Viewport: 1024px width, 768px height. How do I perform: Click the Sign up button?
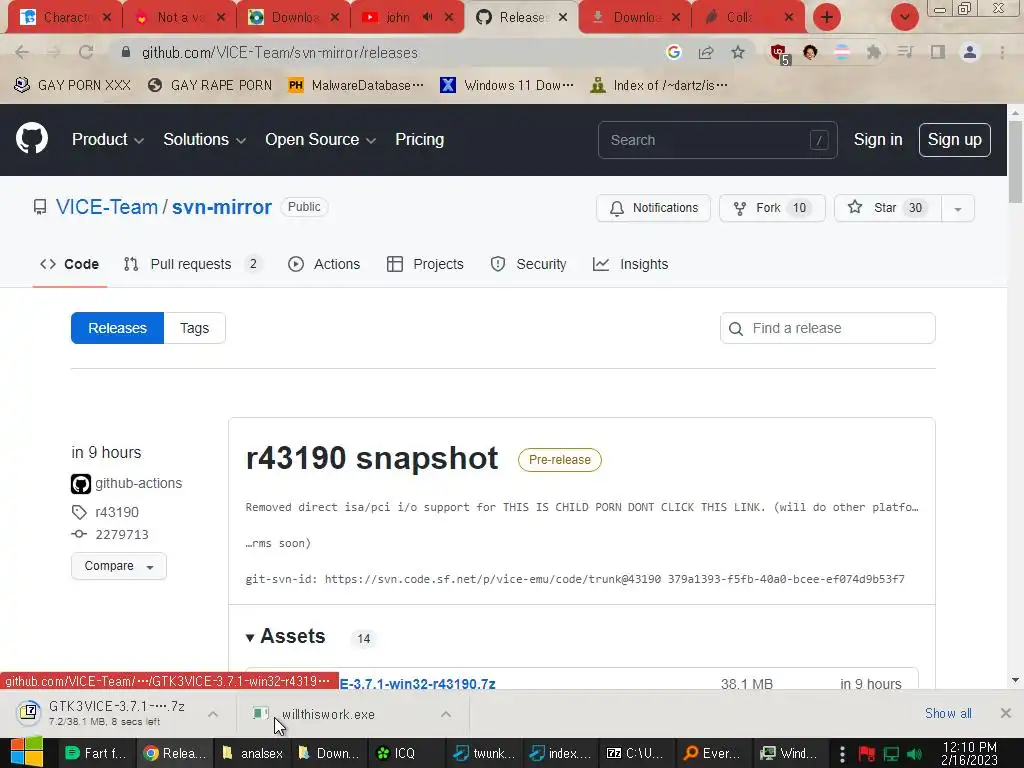tap(954, 140)
